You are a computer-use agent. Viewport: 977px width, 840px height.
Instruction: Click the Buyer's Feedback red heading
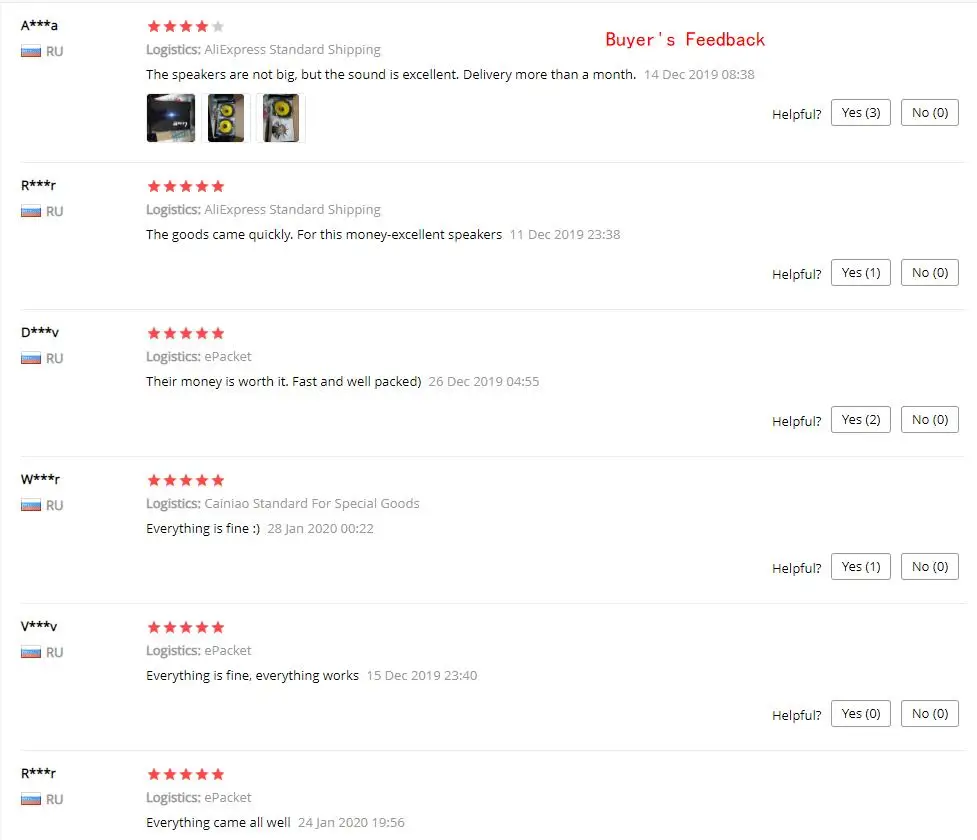coord(685,39)
